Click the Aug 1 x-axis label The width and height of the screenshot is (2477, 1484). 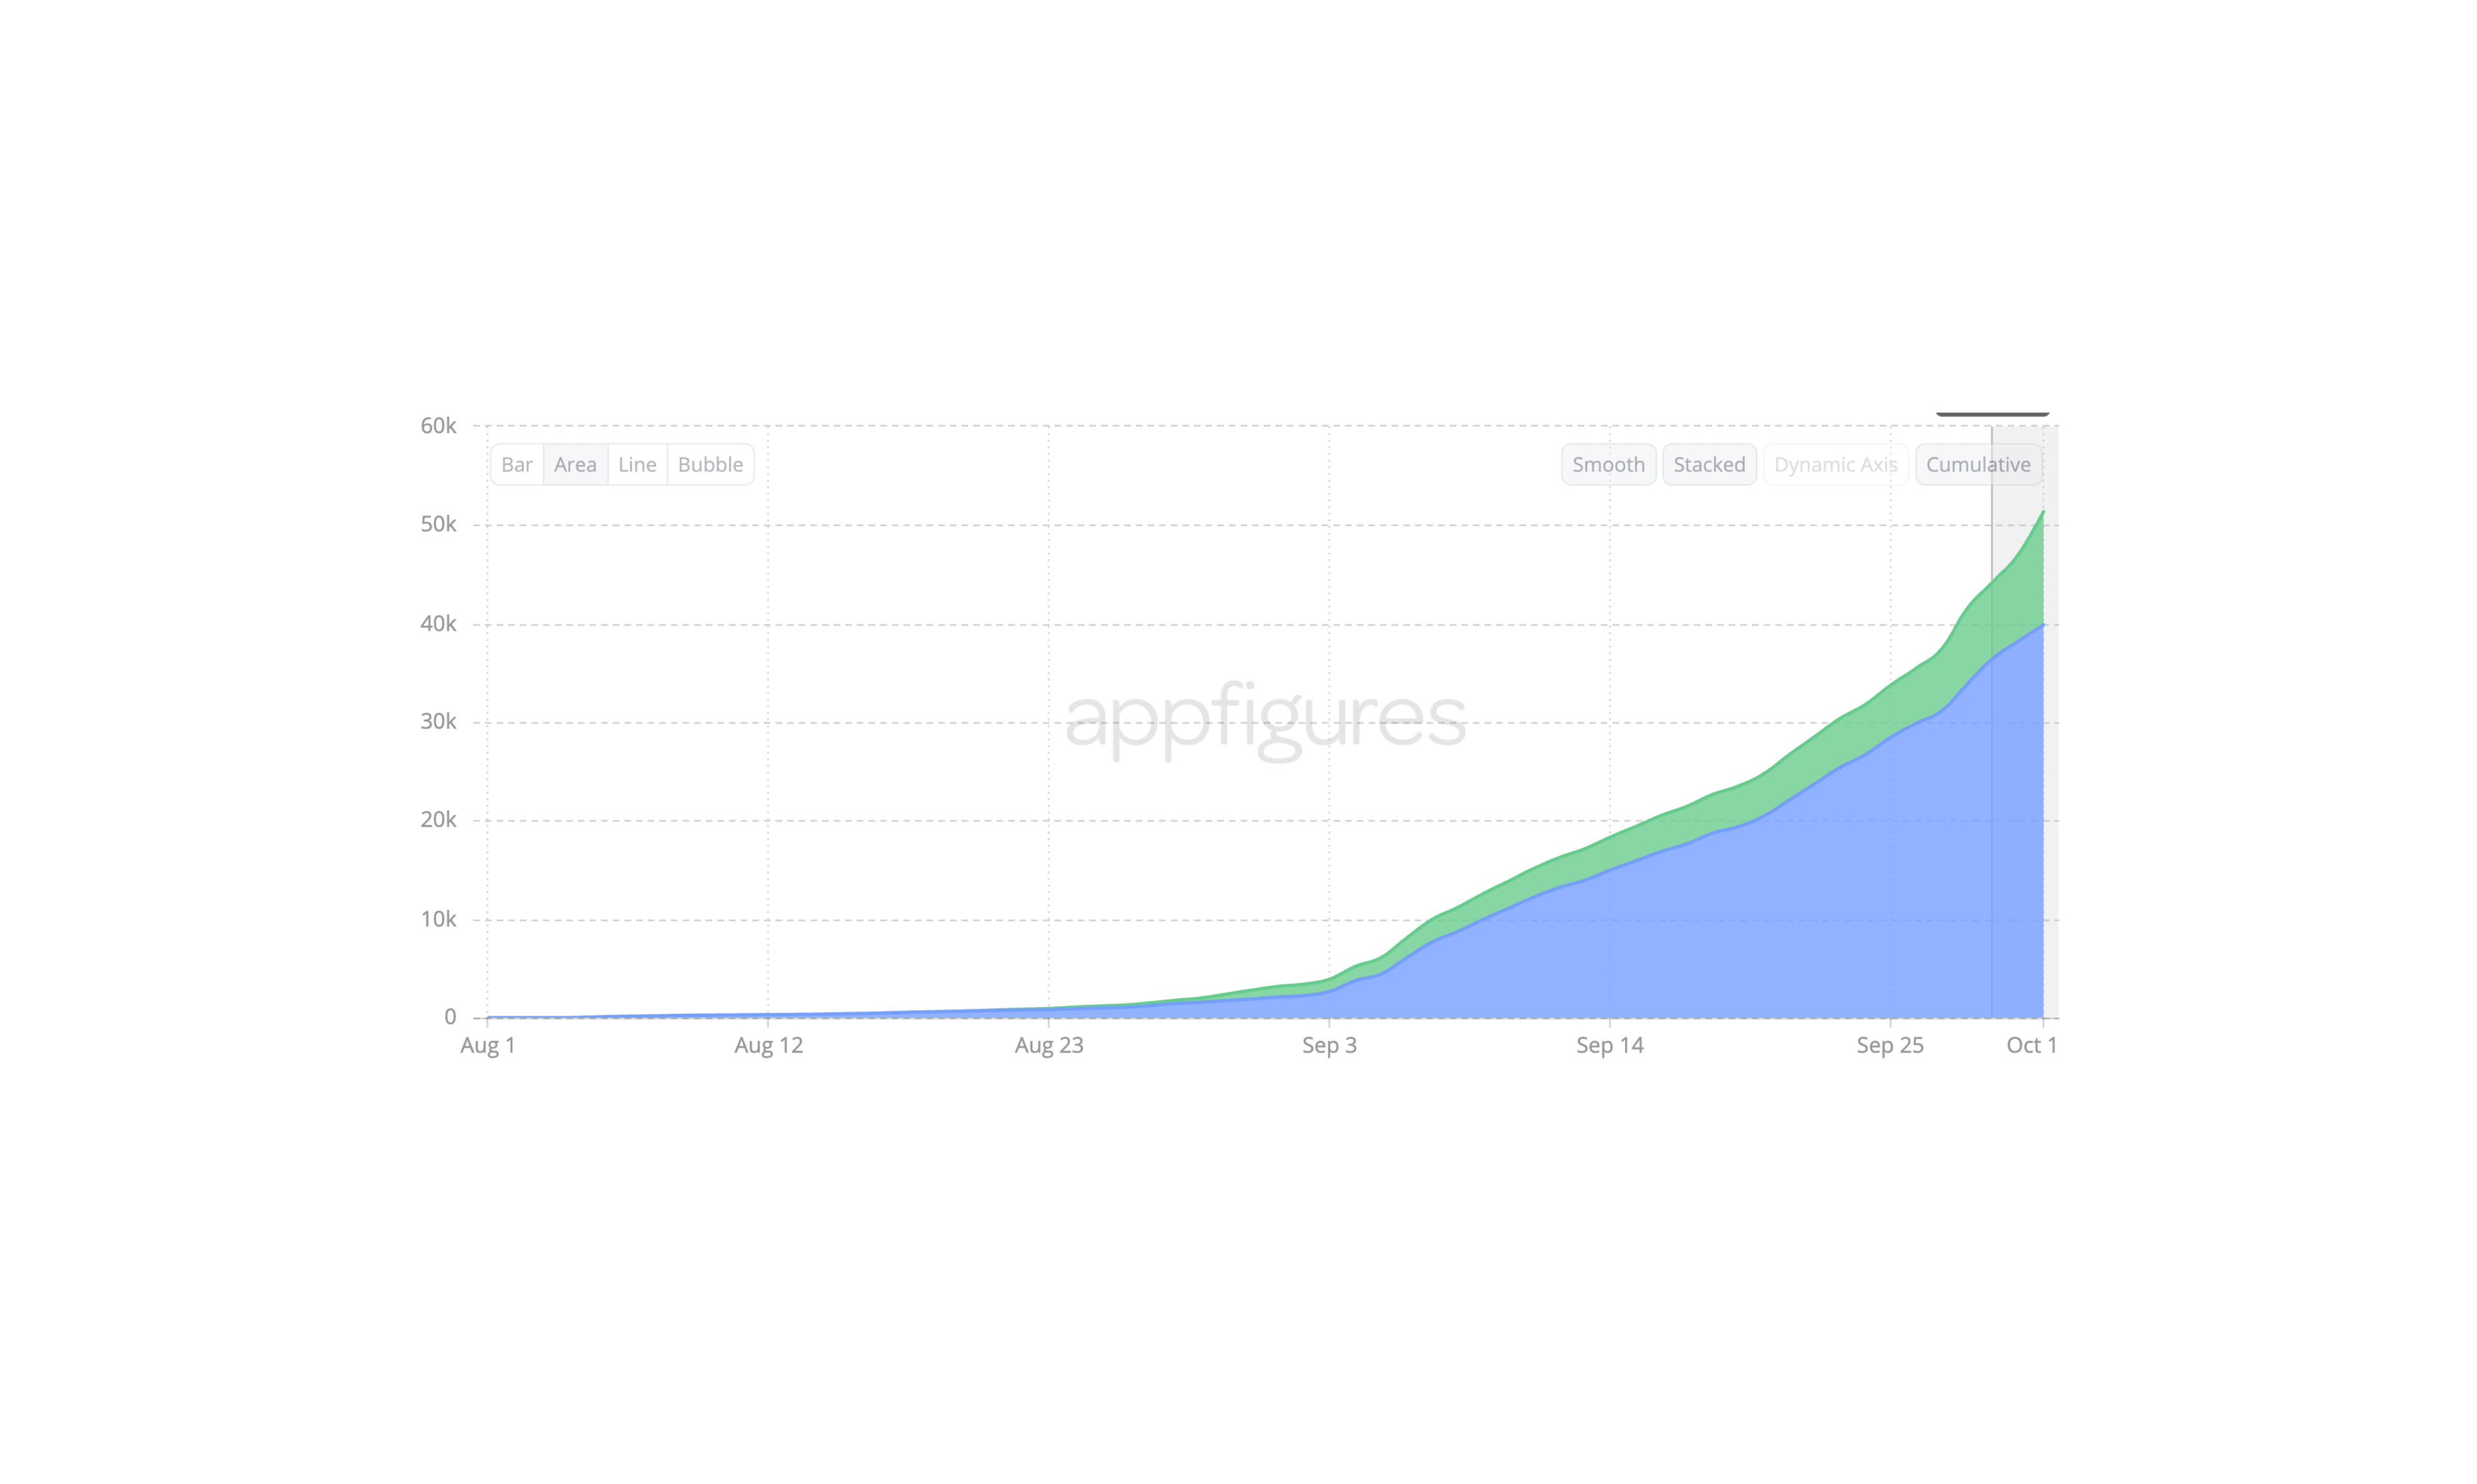[487, 1046]
